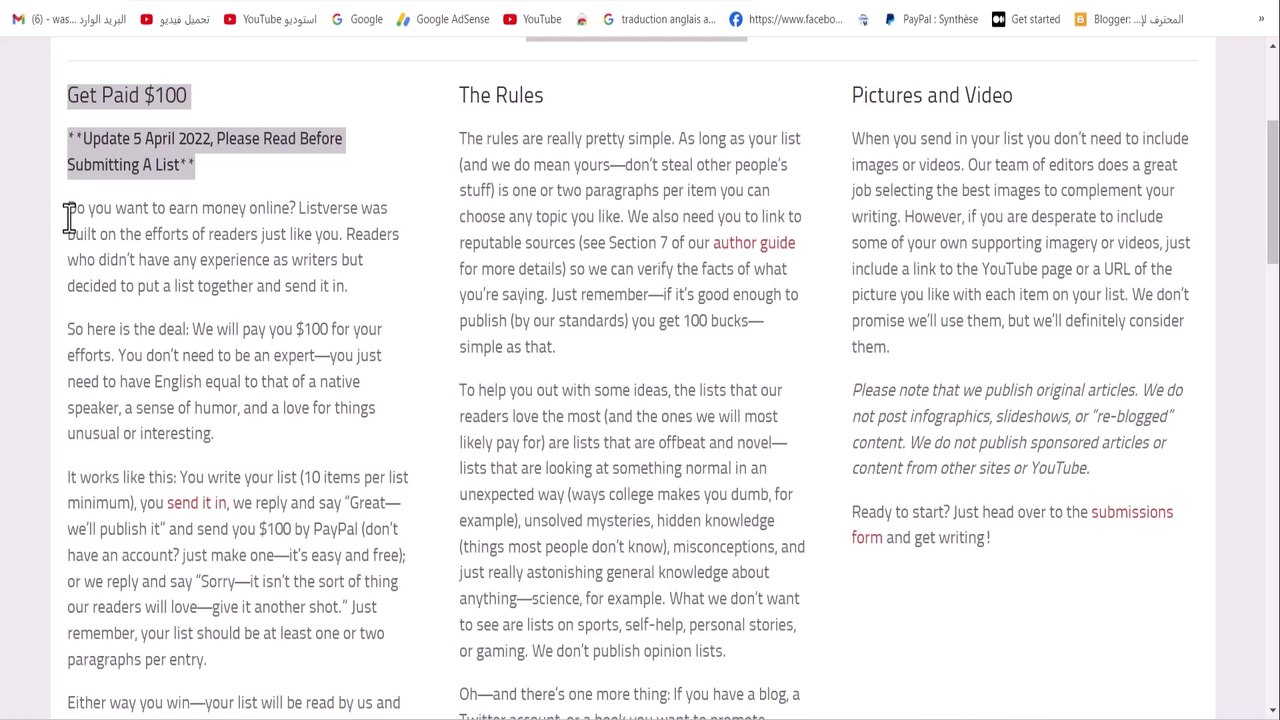Click the 'Get Paid $100' heading
The image size is (1280, 720).
click(127, 95)
